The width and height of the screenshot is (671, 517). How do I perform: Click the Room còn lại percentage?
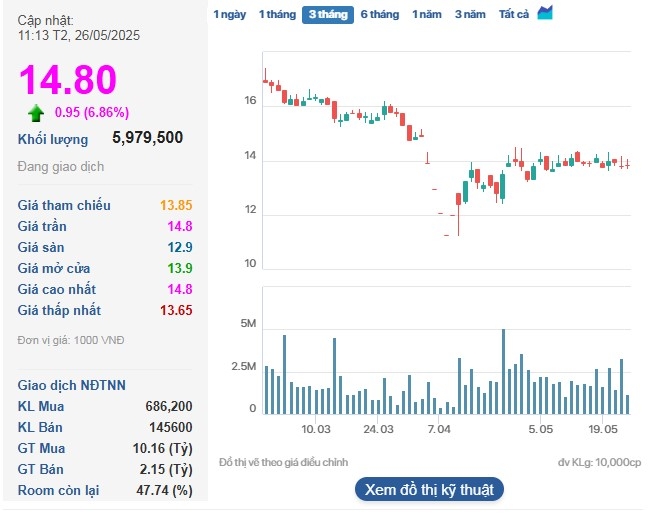pyautogui.click(x=164, y=490)
